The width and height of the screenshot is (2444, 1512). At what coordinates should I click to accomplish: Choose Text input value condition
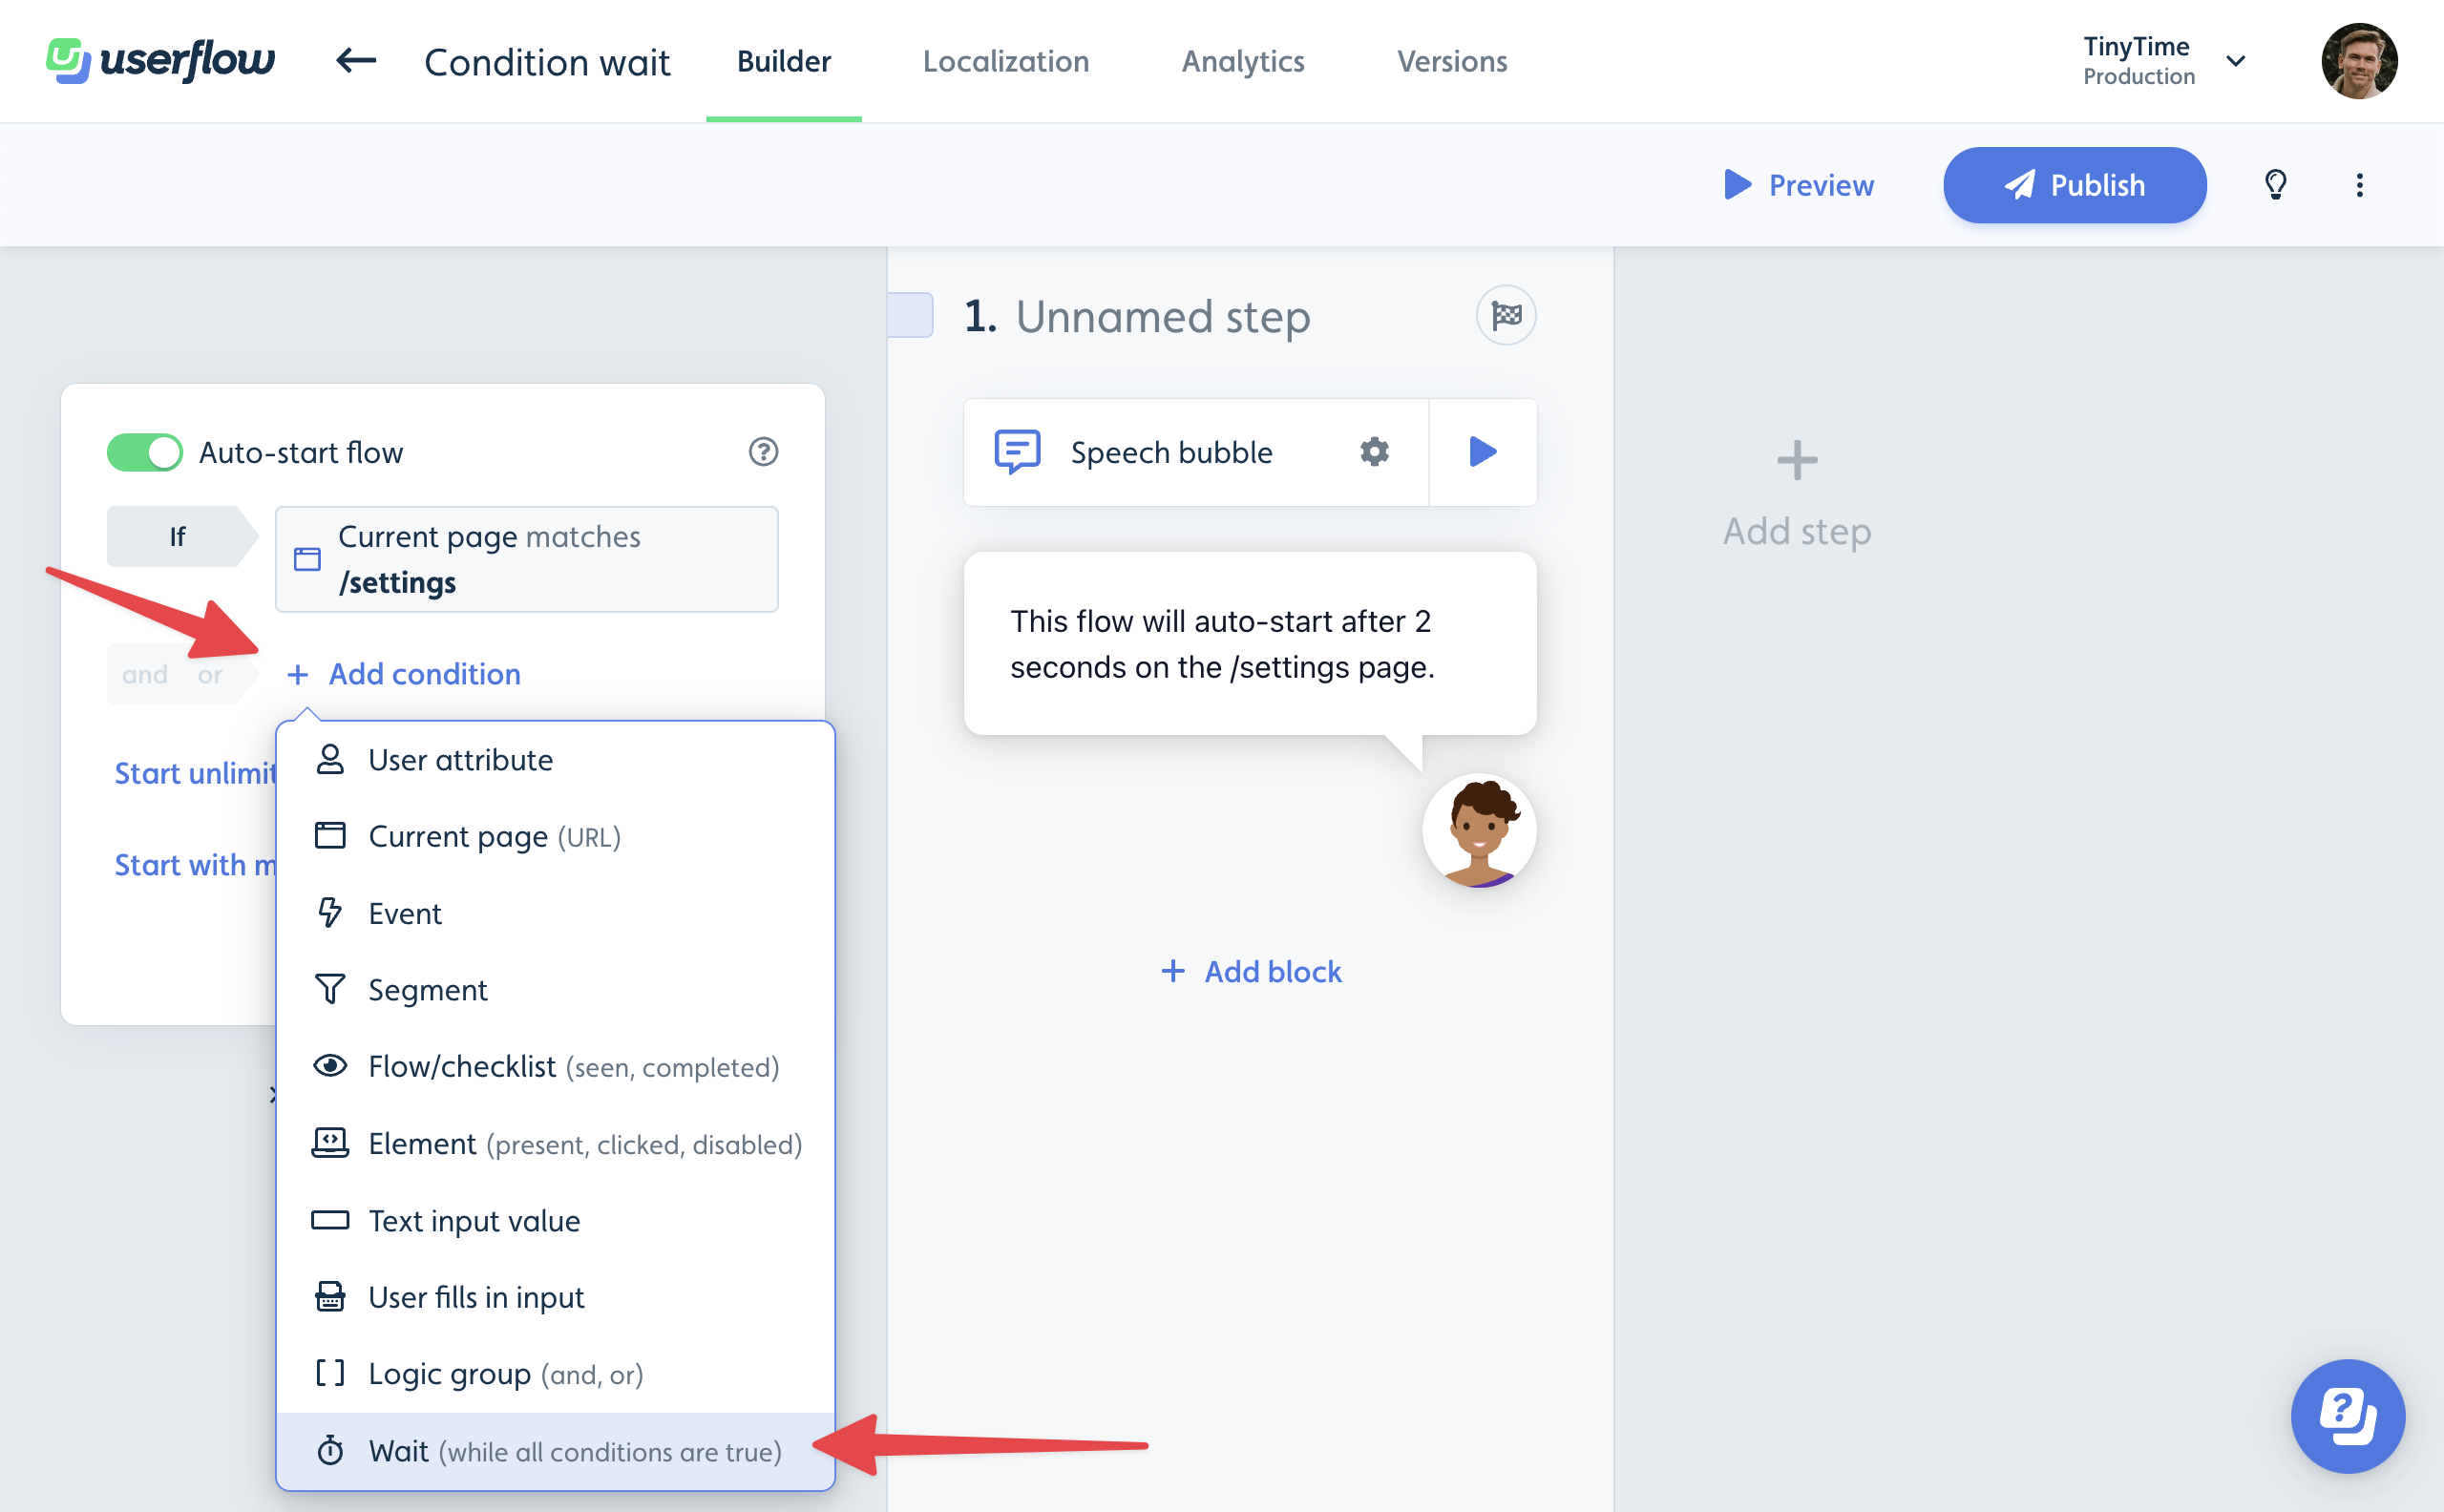click(556, 1221)
